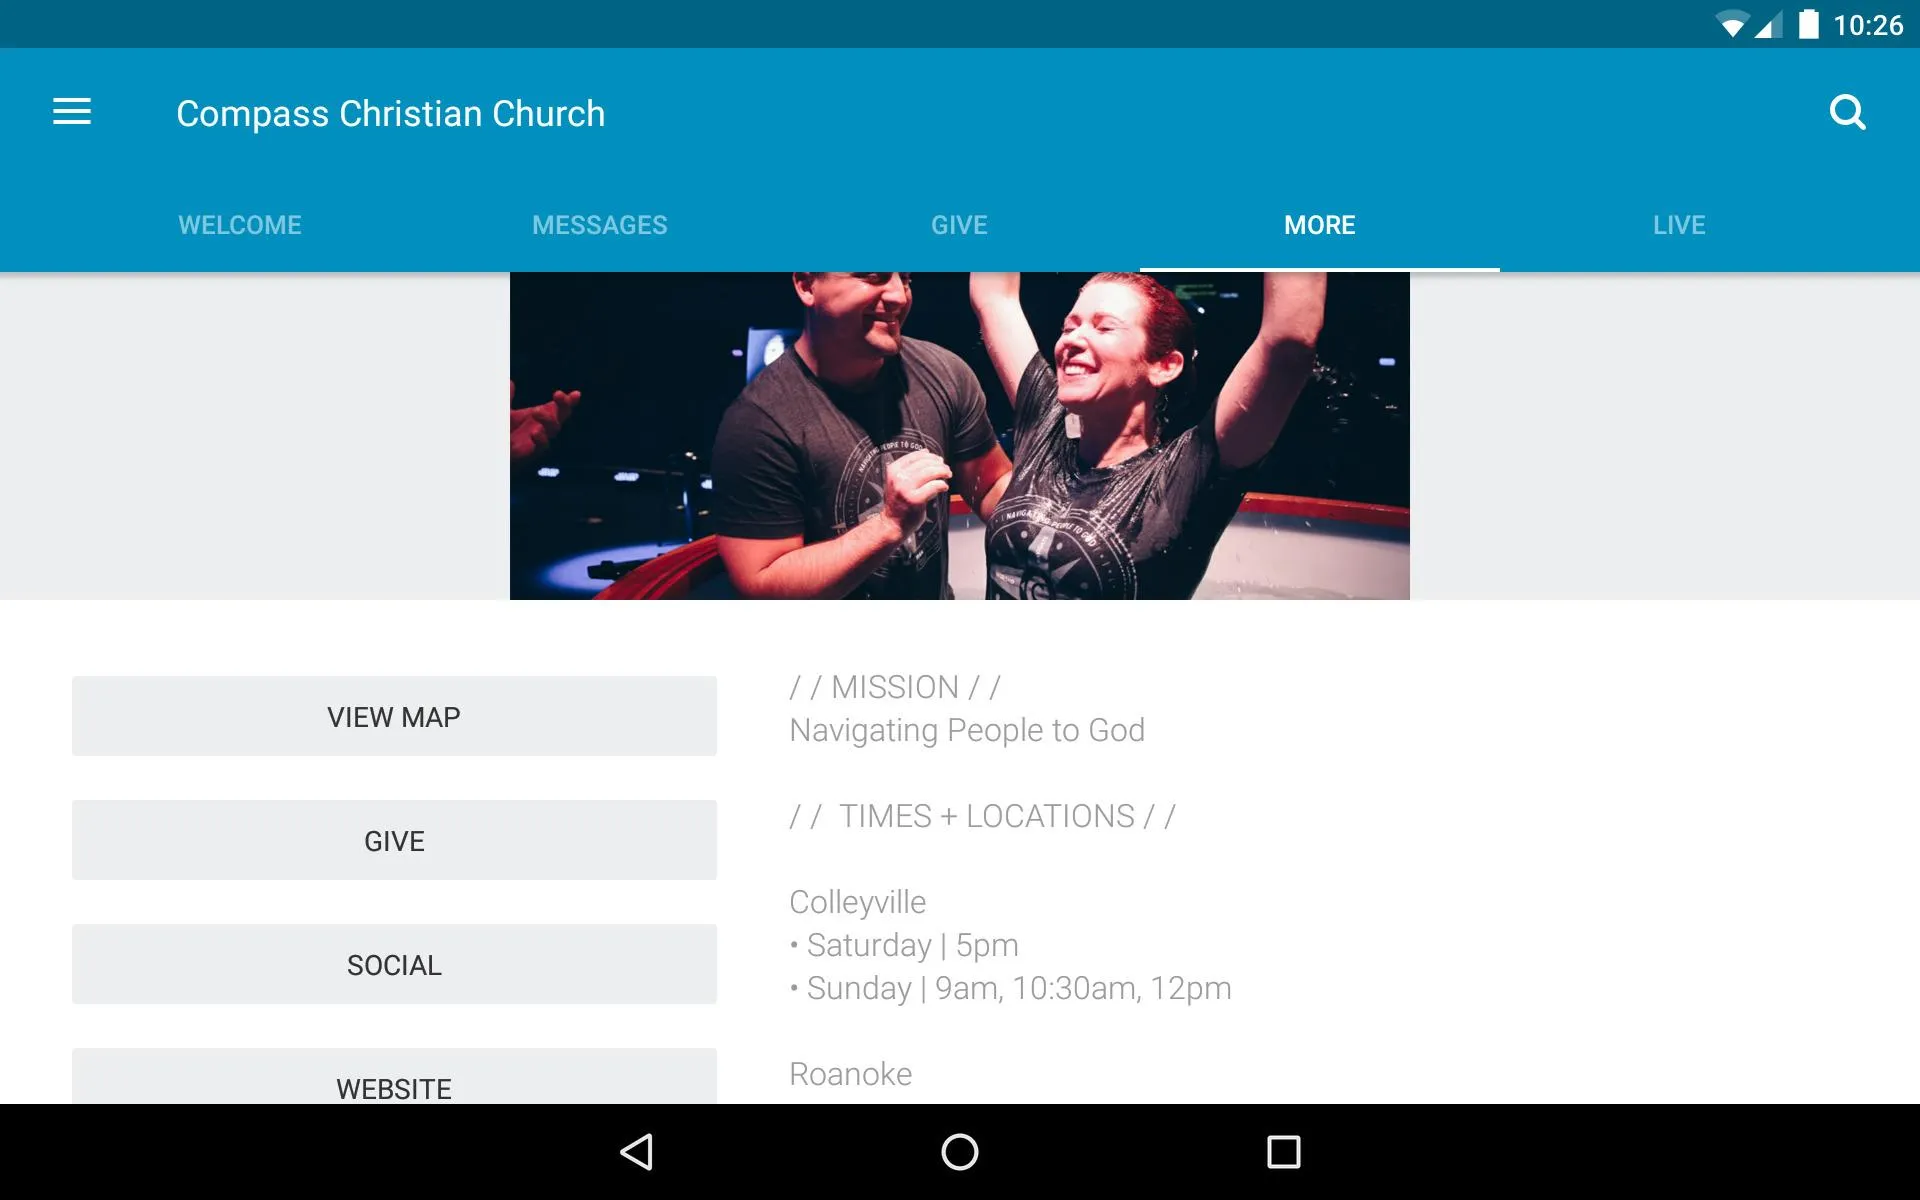This screenshot has width=1920, height=1200.
Task: Tap the baptism photo banner
Action: 960,436
